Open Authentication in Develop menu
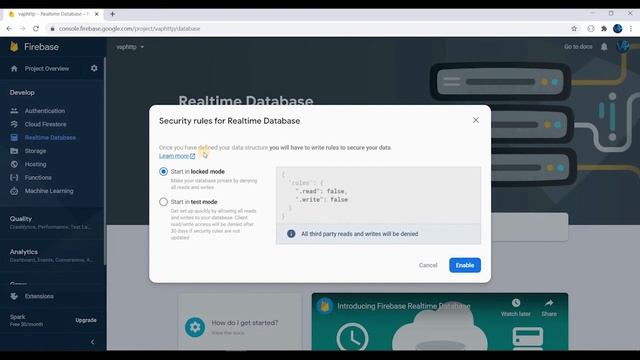The image size is (640, 360). (x=45, y=111)
